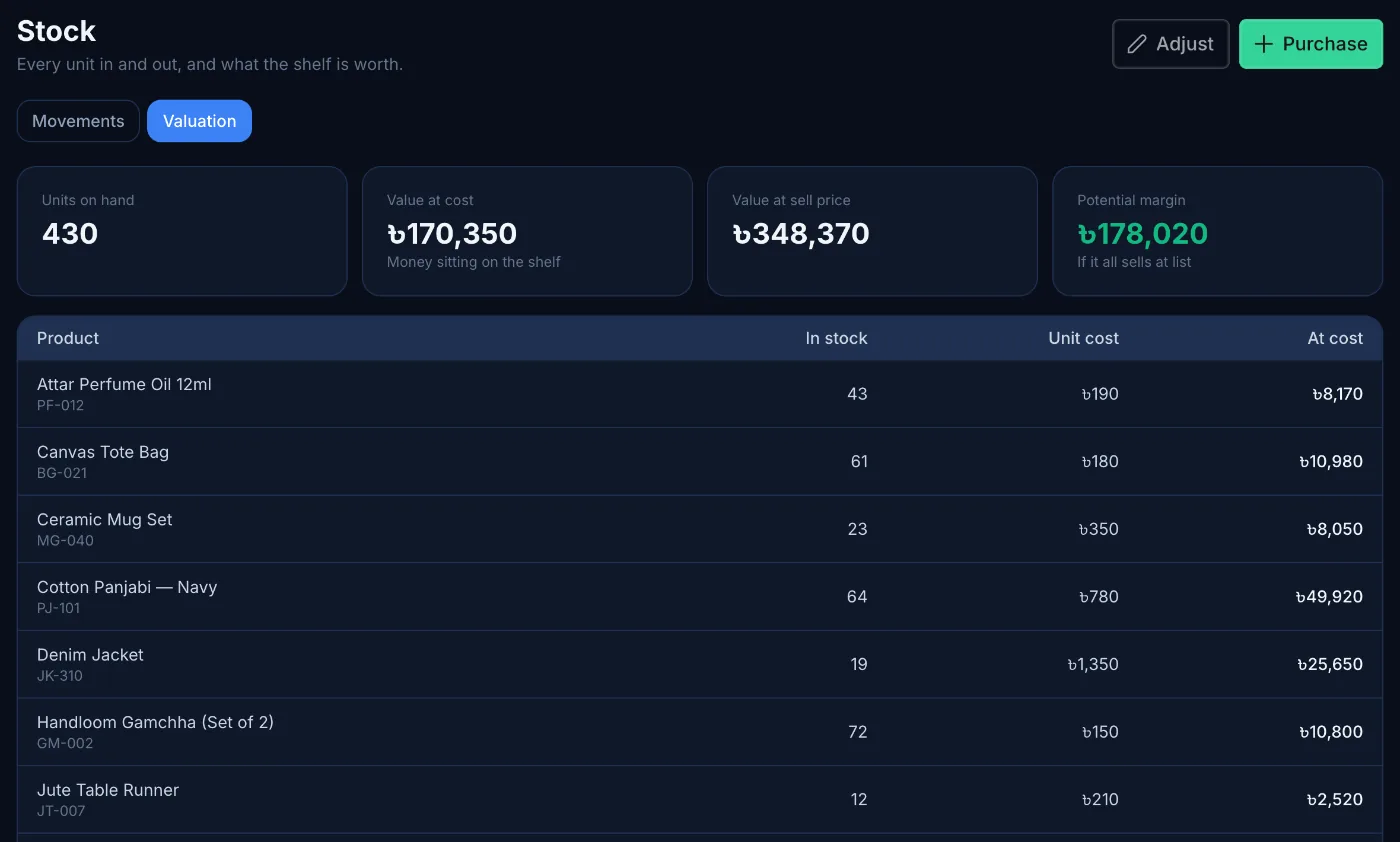Click the Value at cost card
This screenshot has width=1400, height=842.
[x=527, y=231]
